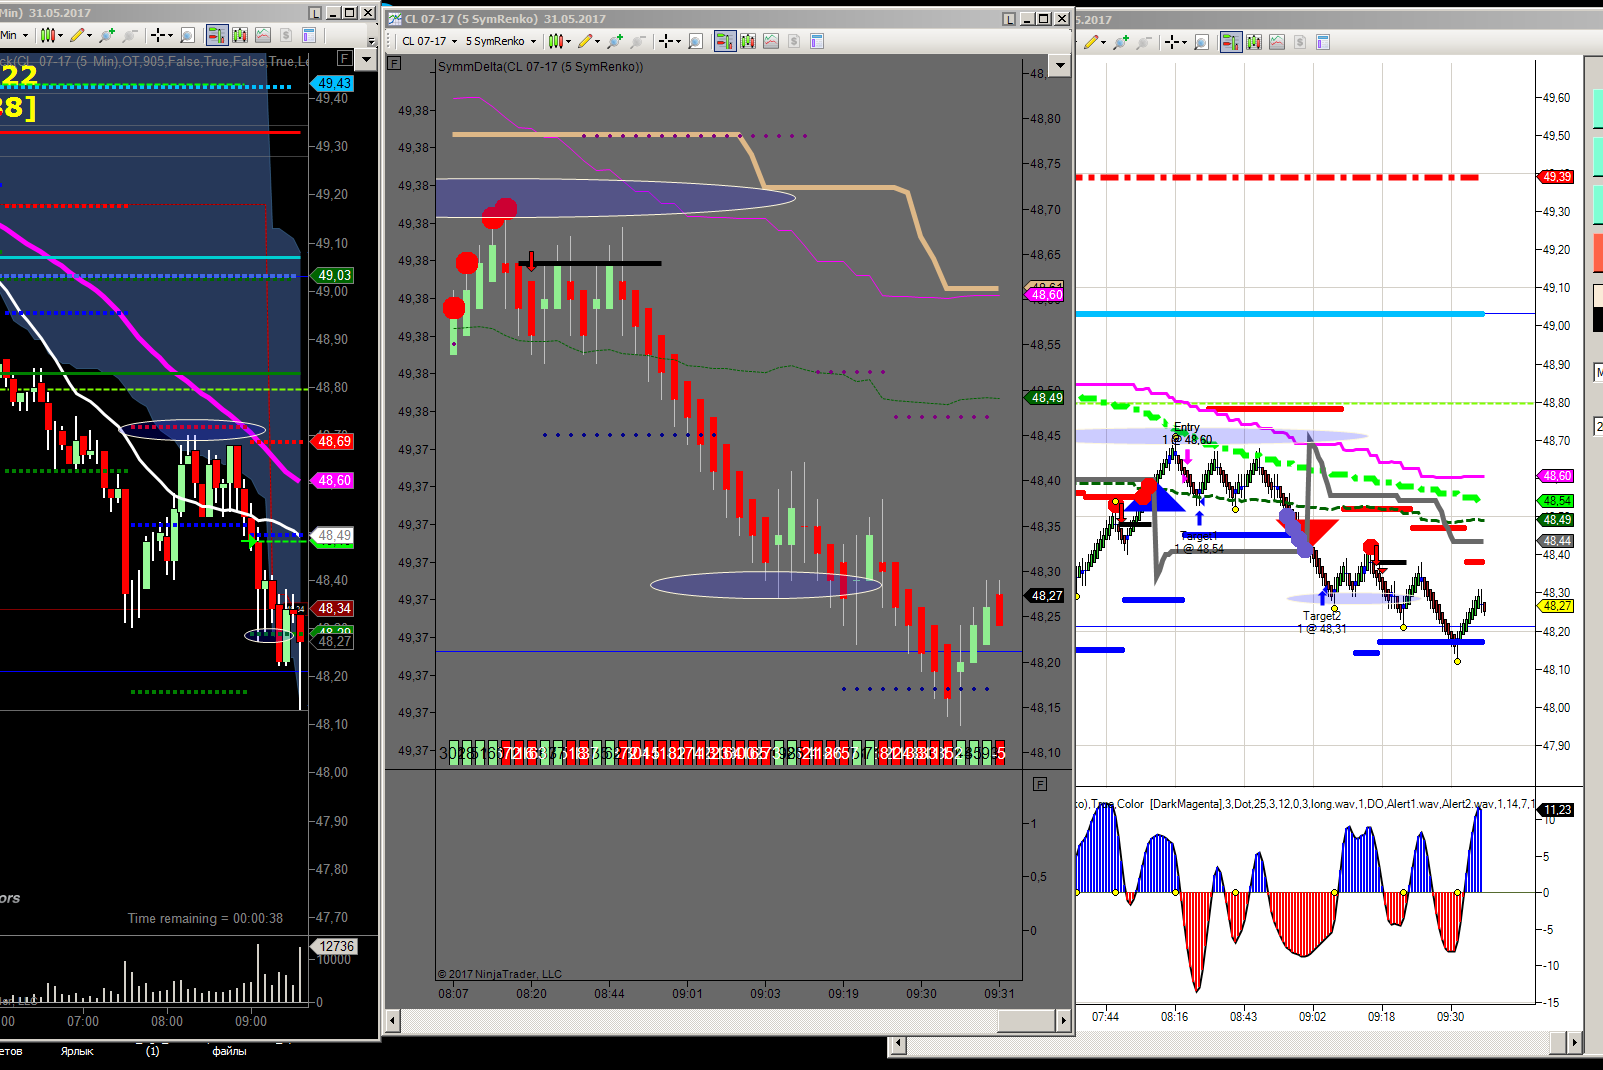Toggle link button L in 5 Min title bar
This screenshot has height=1070, width=1603.
[x=315, y=13]
